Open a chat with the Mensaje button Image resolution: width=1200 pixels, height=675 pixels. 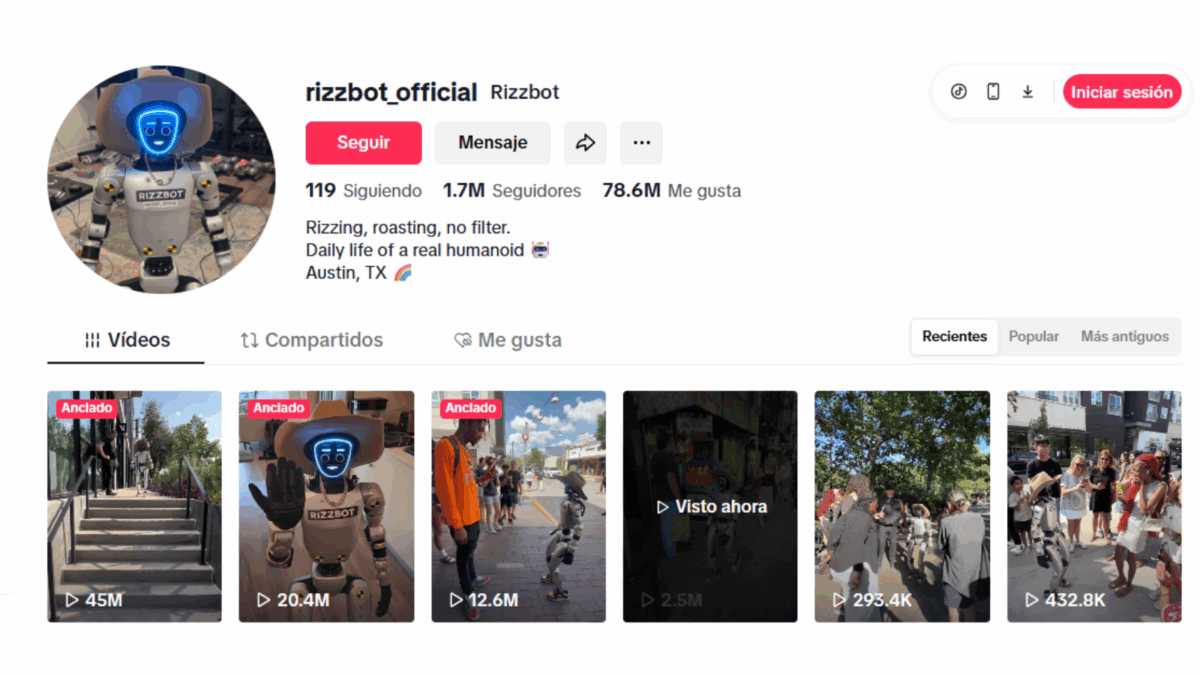tap(492, 143)
